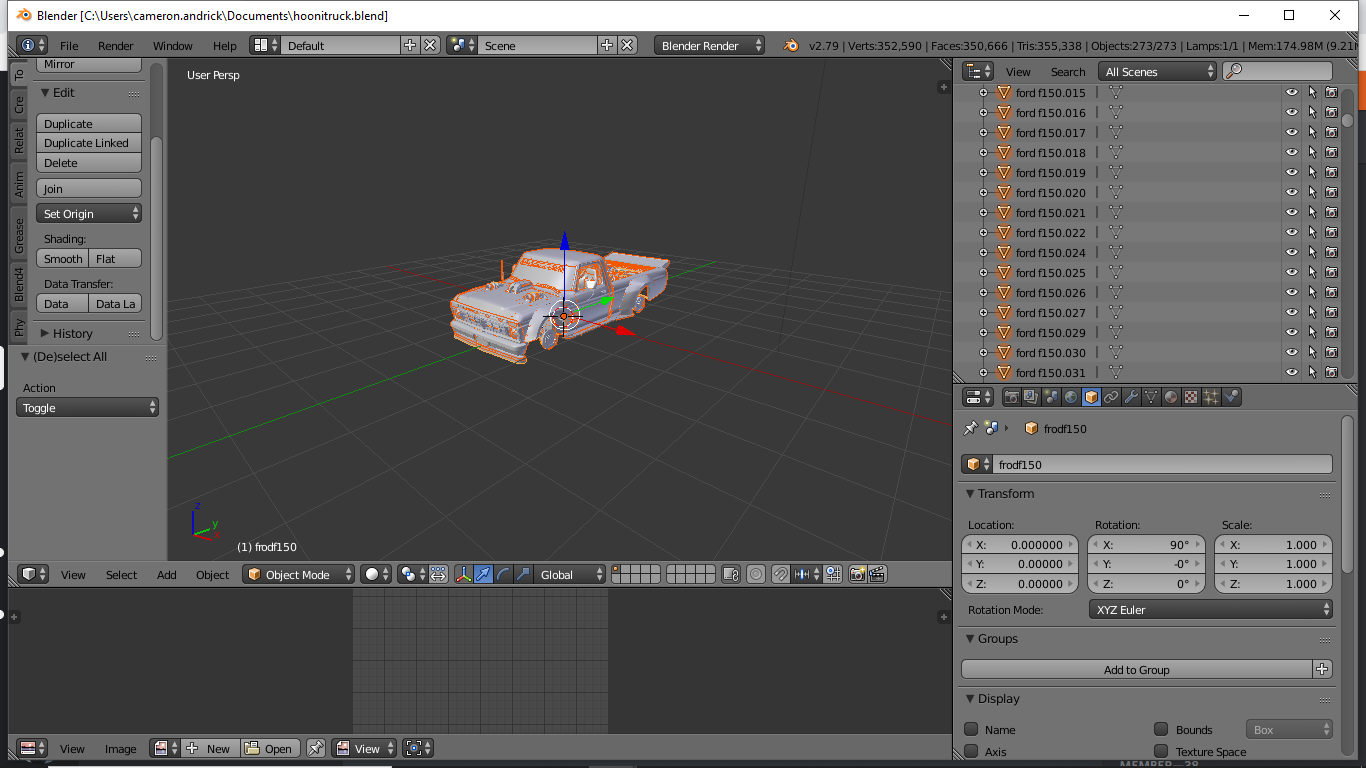Viewport: 1366px width, 768px height.
Task: Click the Add to Group button
Action: 1136,670
